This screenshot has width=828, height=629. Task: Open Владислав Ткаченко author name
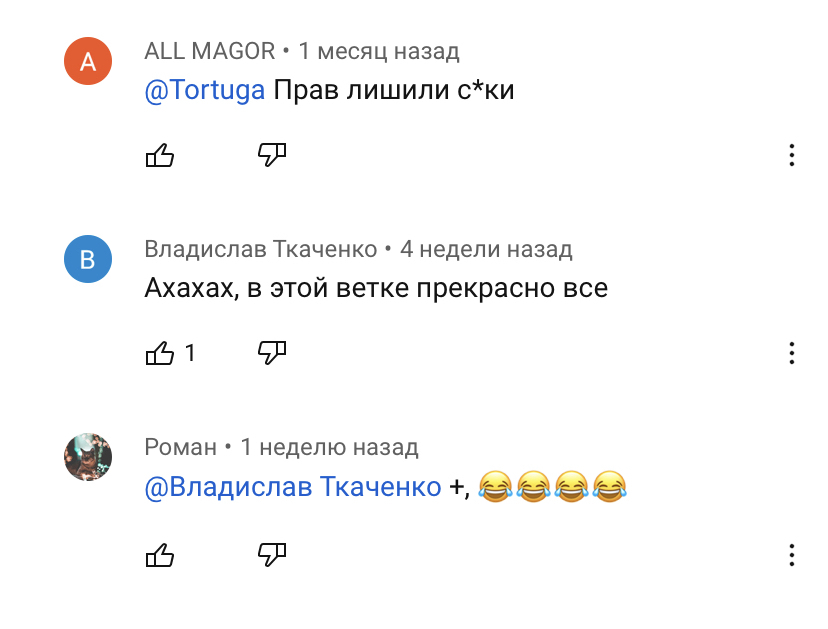coord(261,249)
